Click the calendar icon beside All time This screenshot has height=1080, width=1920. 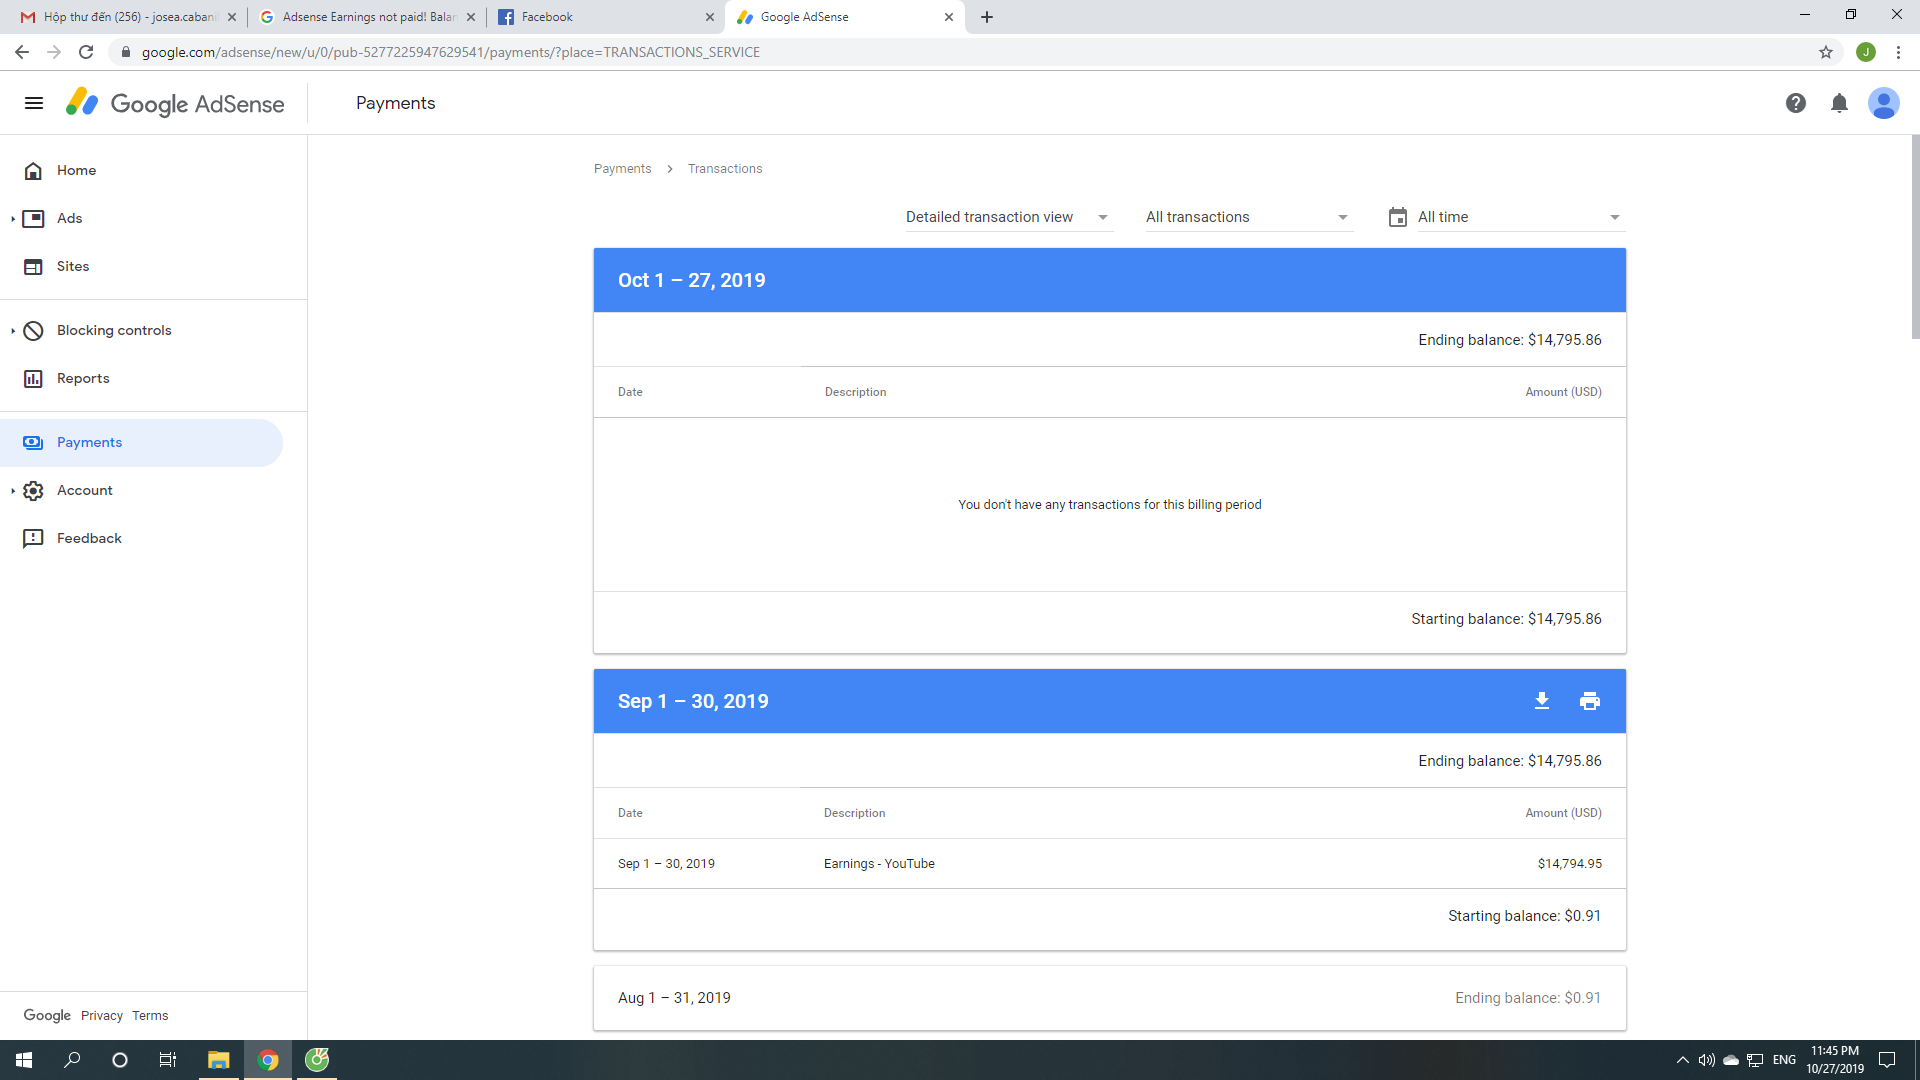(x=1397, y=217)
